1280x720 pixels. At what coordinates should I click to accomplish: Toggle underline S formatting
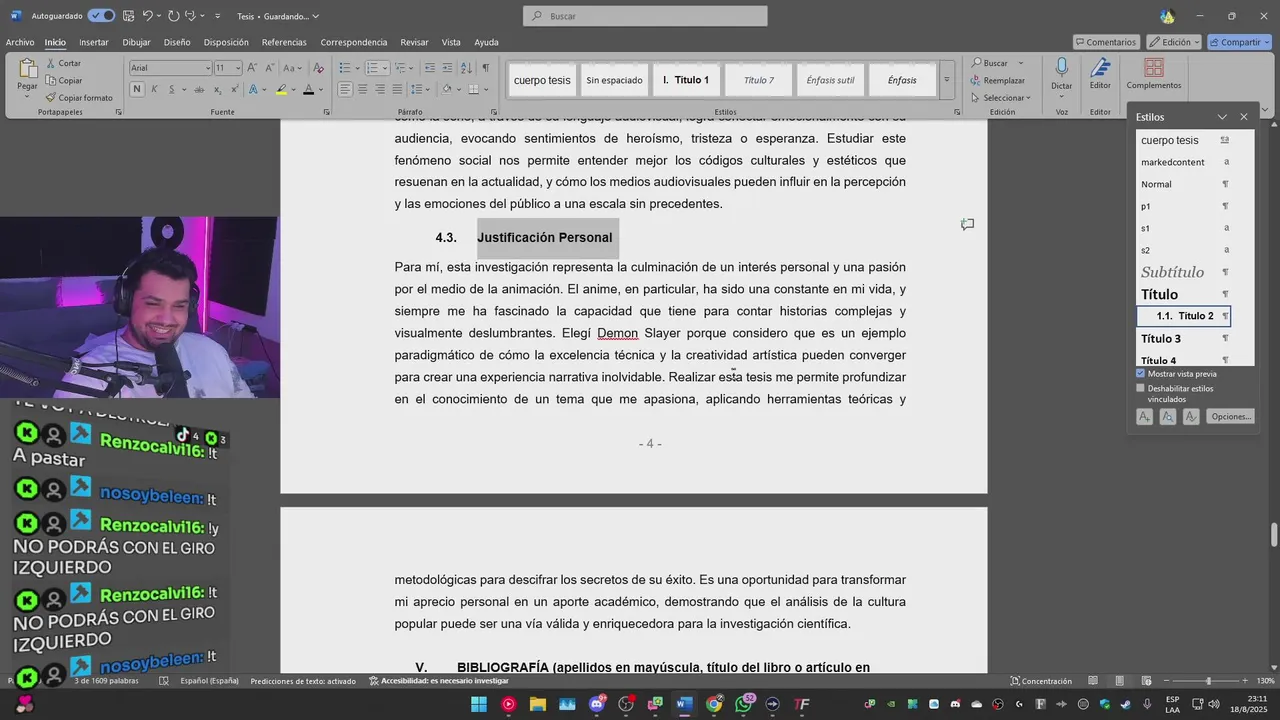[171, 89]
